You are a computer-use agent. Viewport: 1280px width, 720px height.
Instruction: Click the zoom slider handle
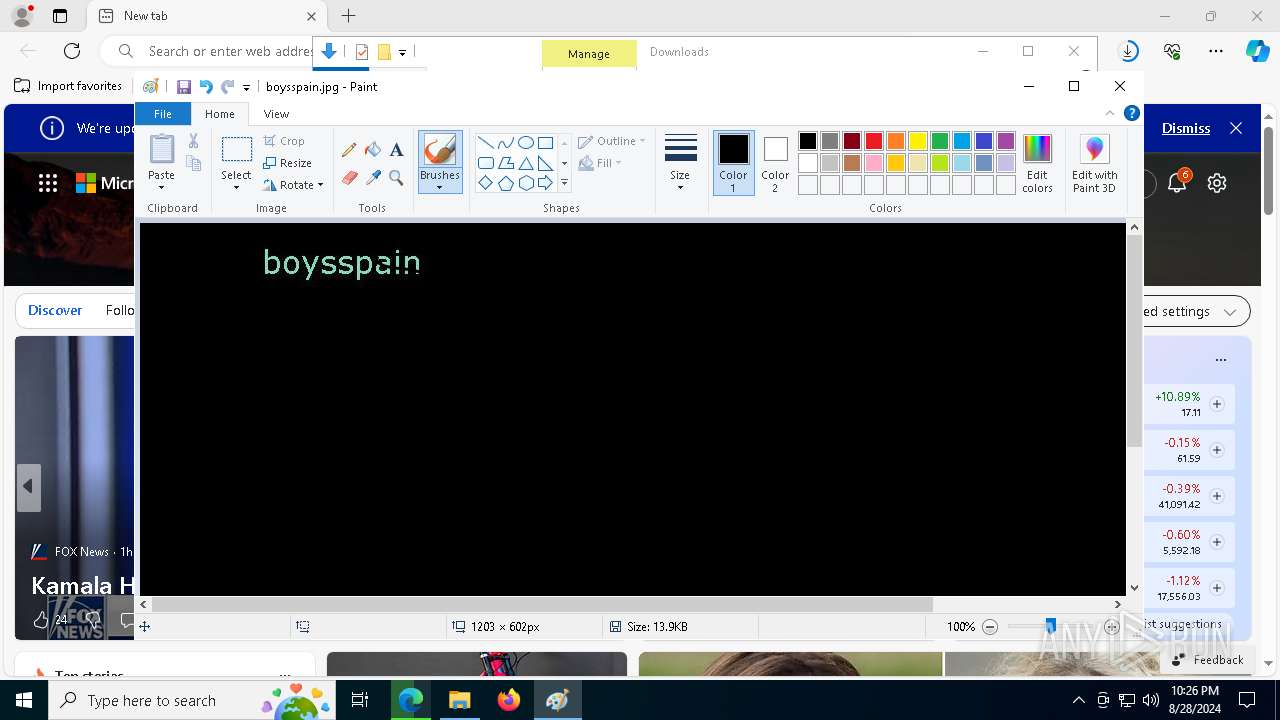1050,626
